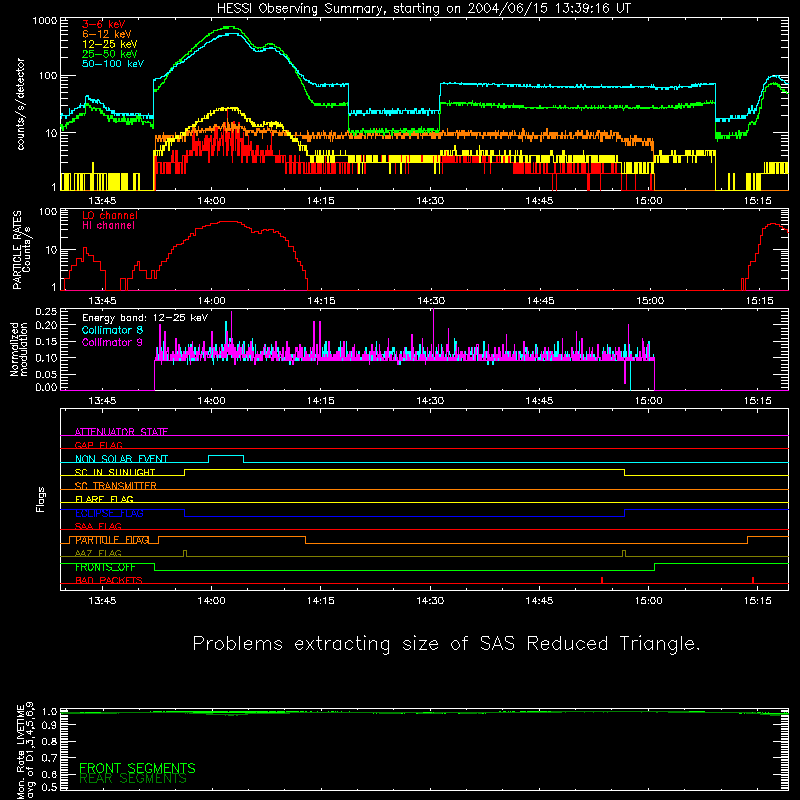Click the counts/s/detector axis label
The image size is (800, 800).
point(21,104)
